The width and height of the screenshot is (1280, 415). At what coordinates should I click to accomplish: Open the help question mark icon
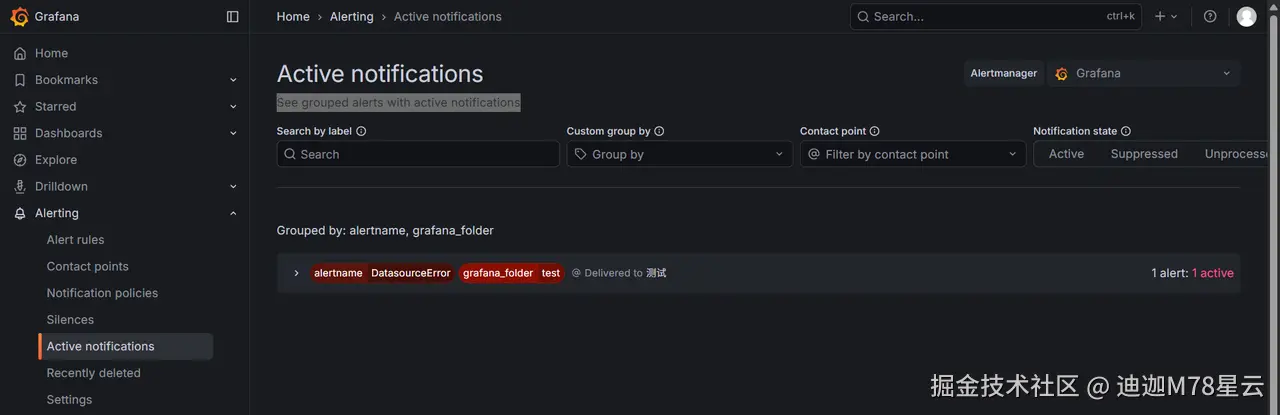1210,16
